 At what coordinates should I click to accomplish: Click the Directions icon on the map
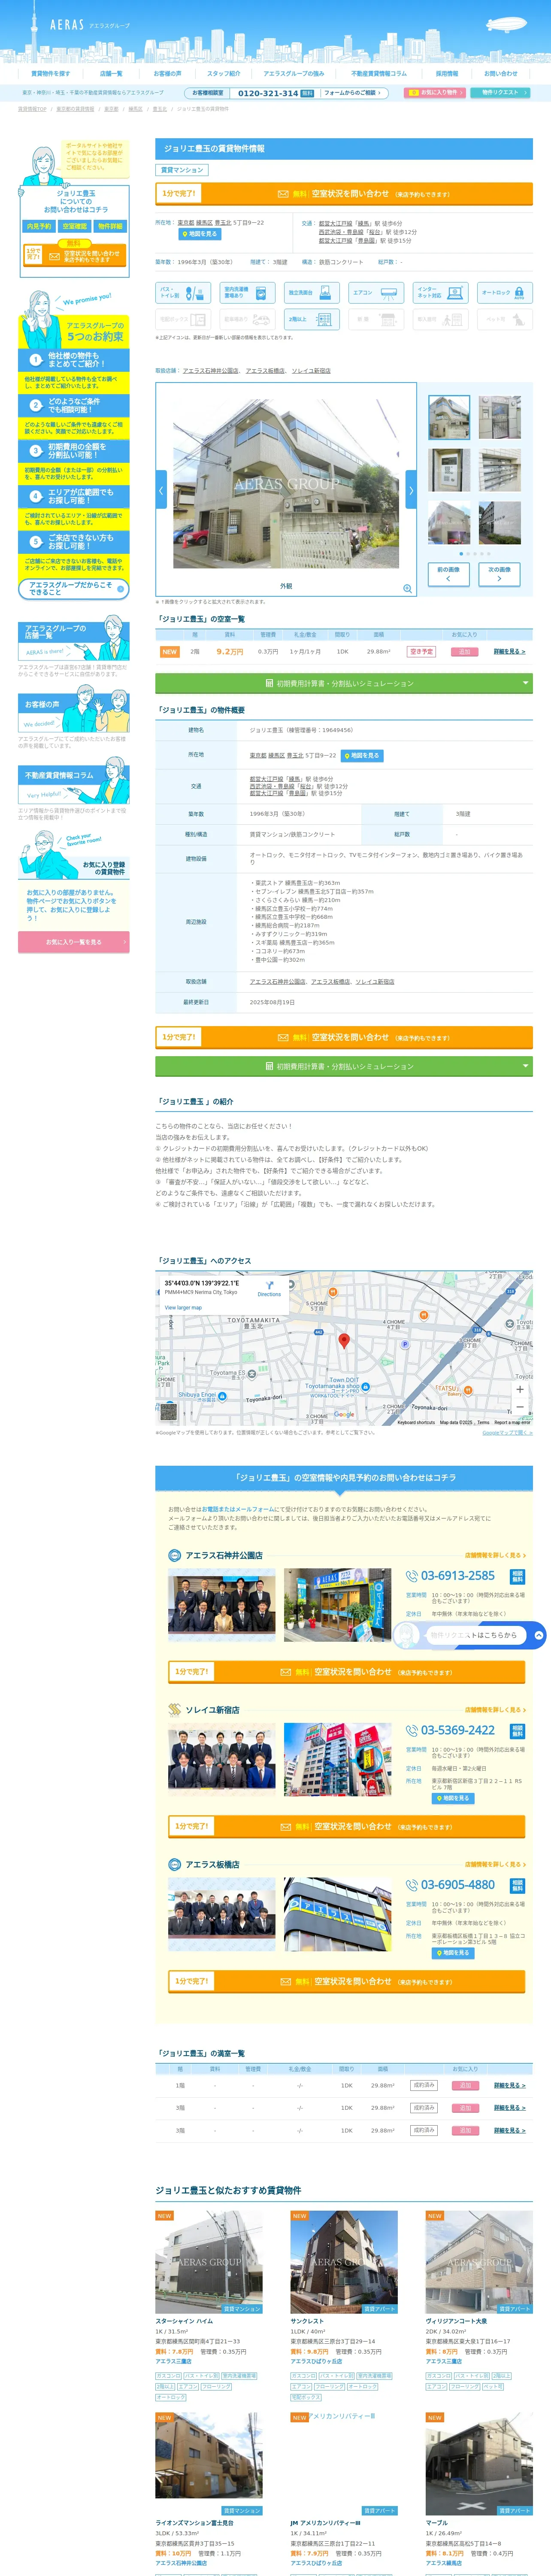pyautogui.click(x=269, y=1288)
